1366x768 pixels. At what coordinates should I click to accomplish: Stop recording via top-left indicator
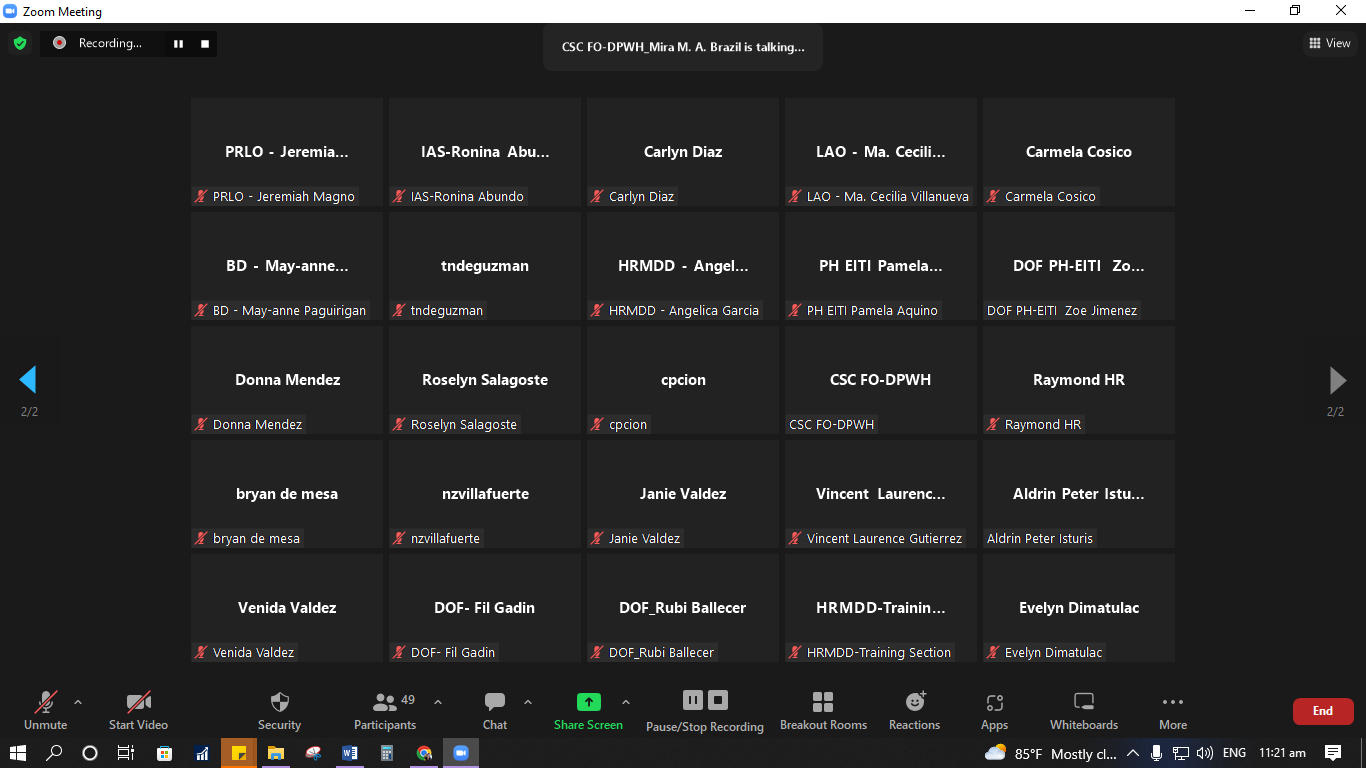(205, 43)
